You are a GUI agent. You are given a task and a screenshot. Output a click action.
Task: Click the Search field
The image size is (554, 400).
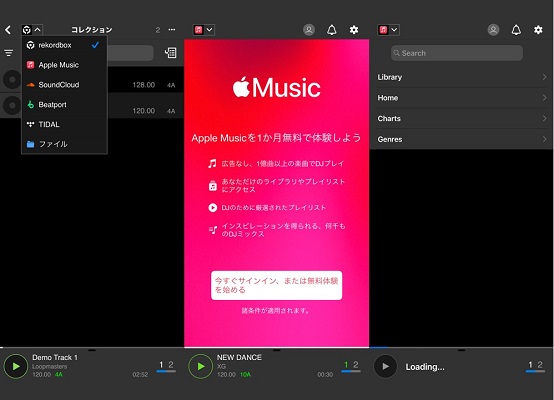(x=456, y=53)
